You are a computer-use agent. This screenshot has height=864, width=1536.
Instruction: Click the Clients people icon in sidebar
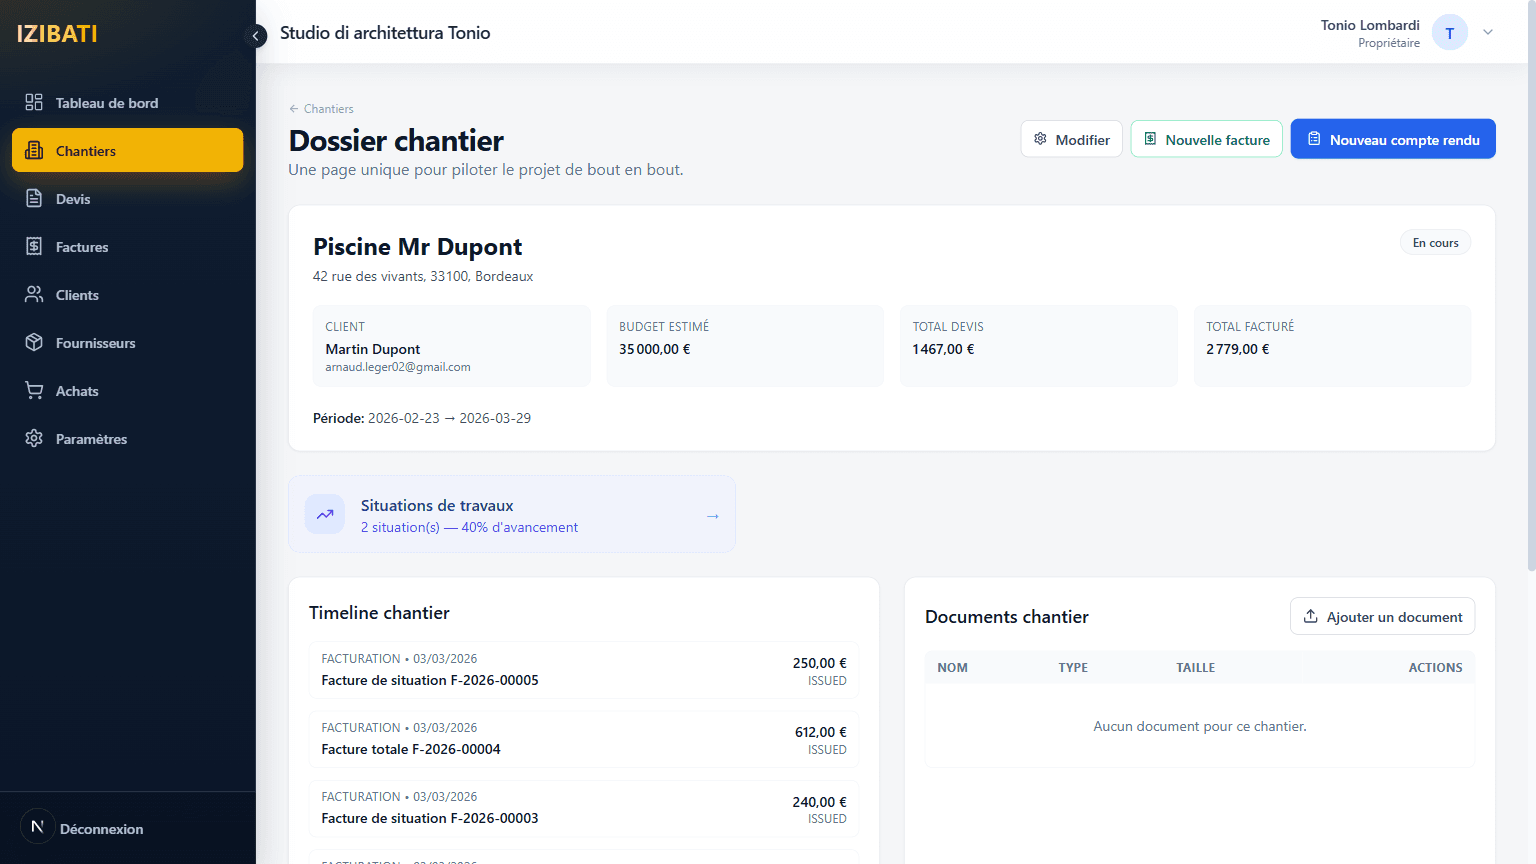point(34,294)
